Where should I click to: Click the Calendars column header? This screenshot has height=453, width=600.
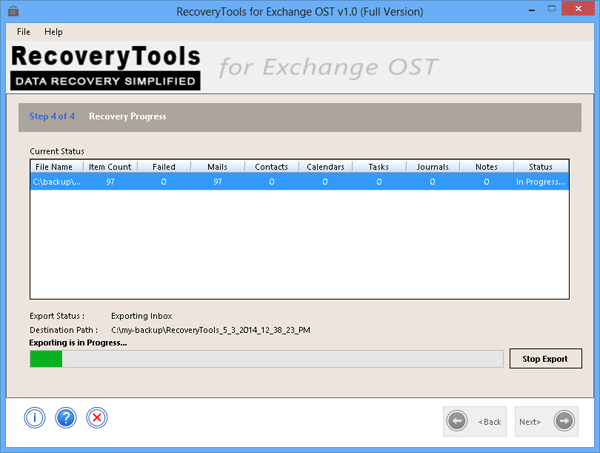[x=325, y=167]
